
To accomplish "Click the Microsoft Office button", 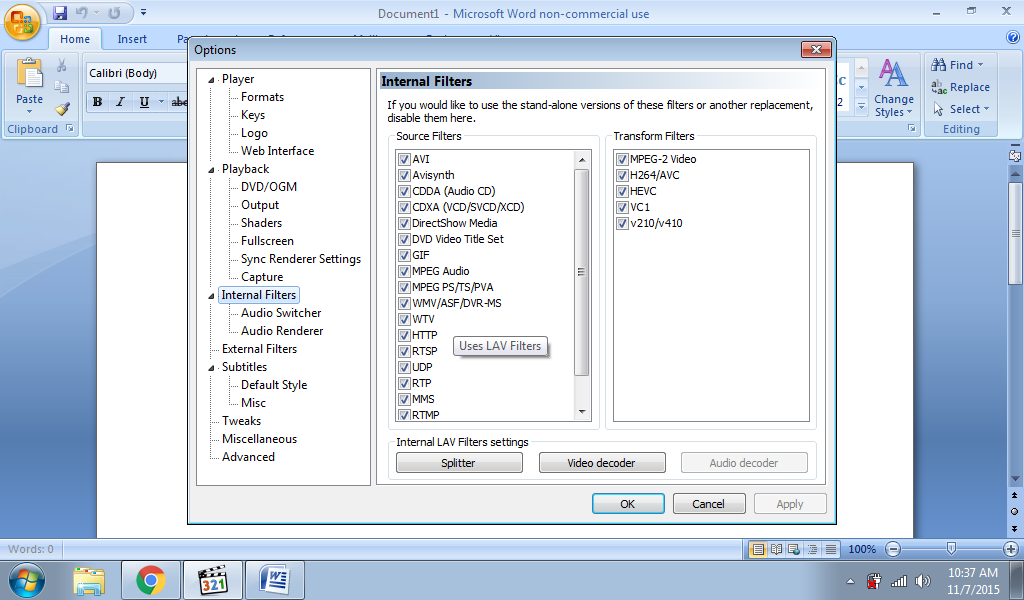I will pyautogui.click(x=22, y=22).
